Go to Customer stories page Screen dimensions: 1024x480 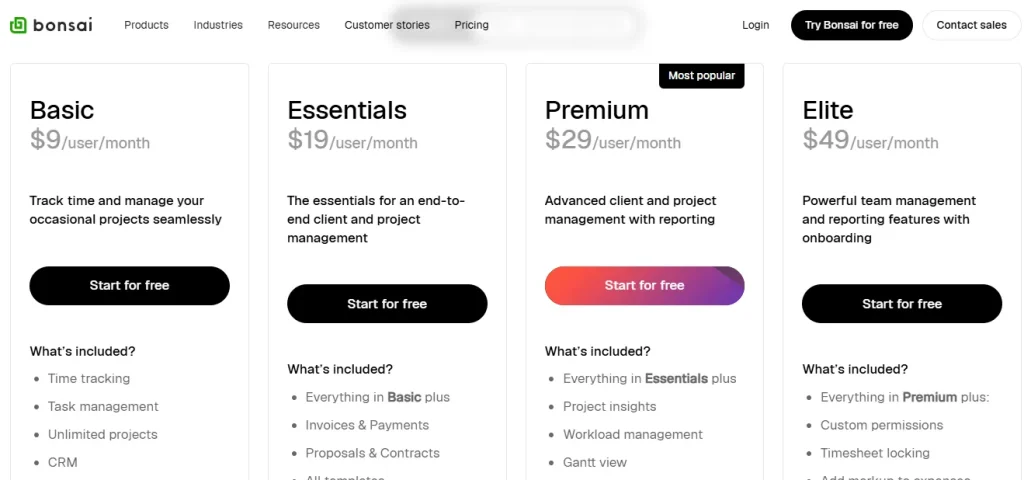click(387, 25)
